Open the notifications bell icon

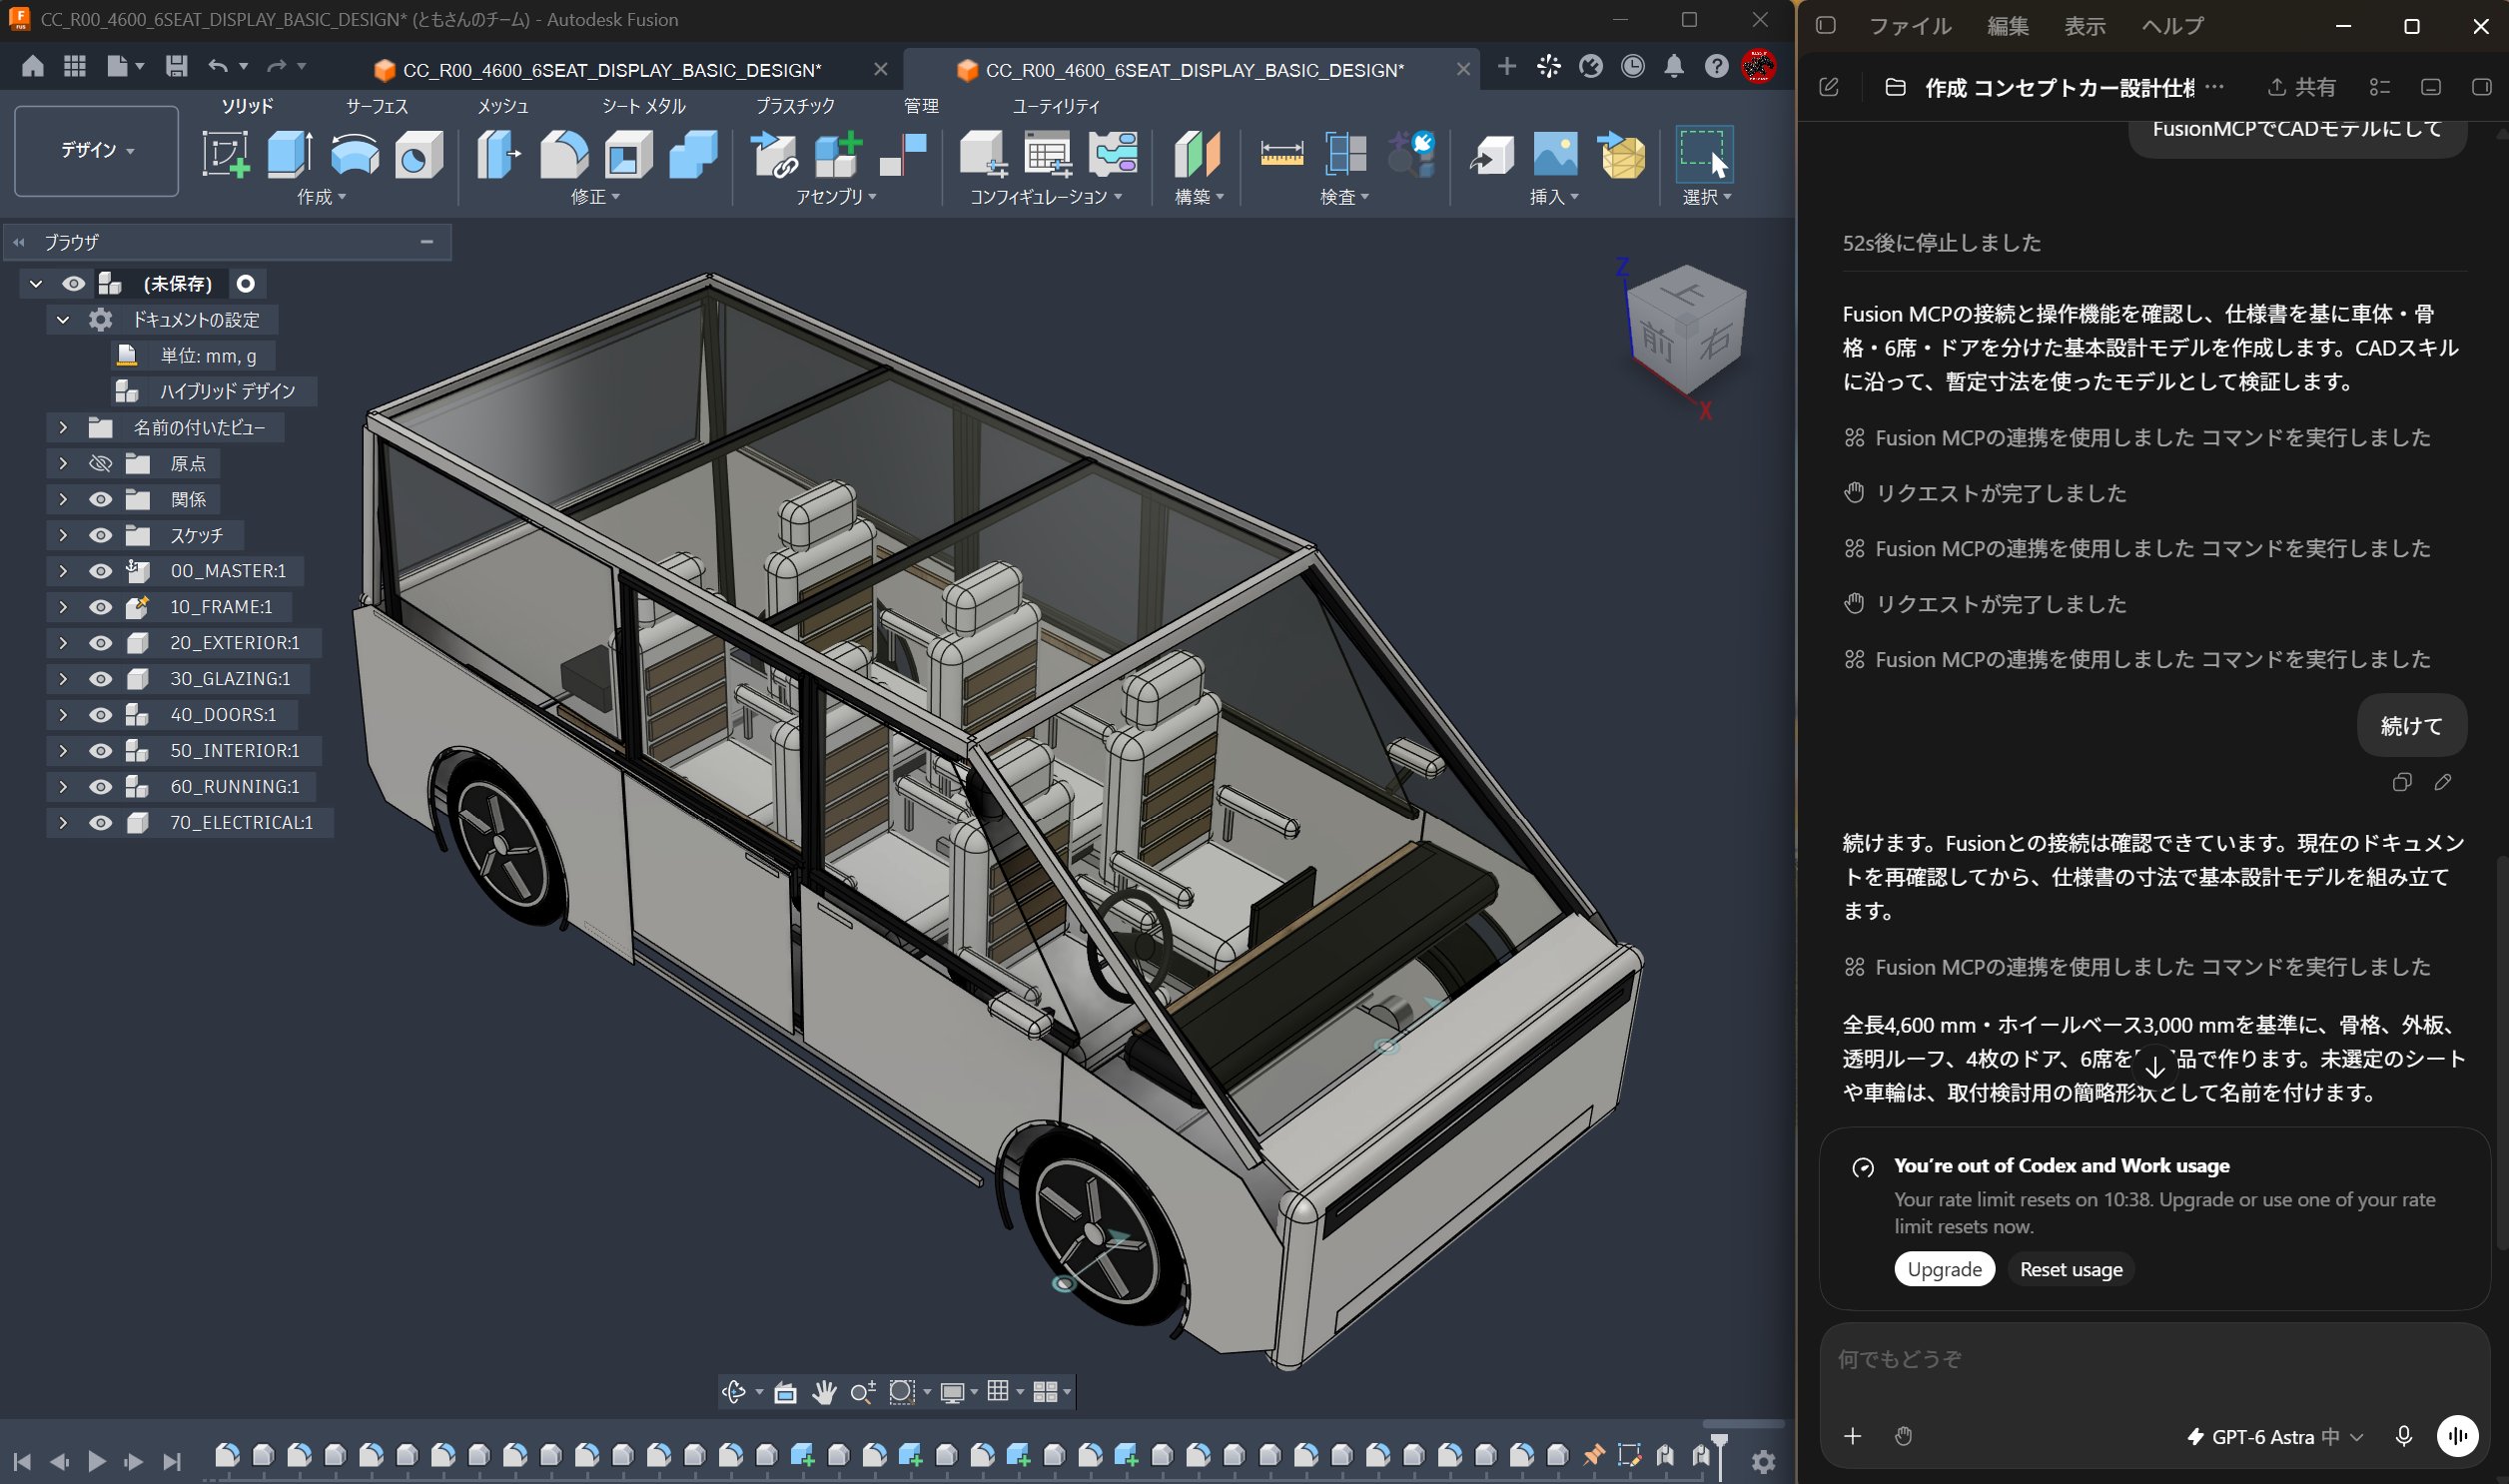(x=1673, y=66)
